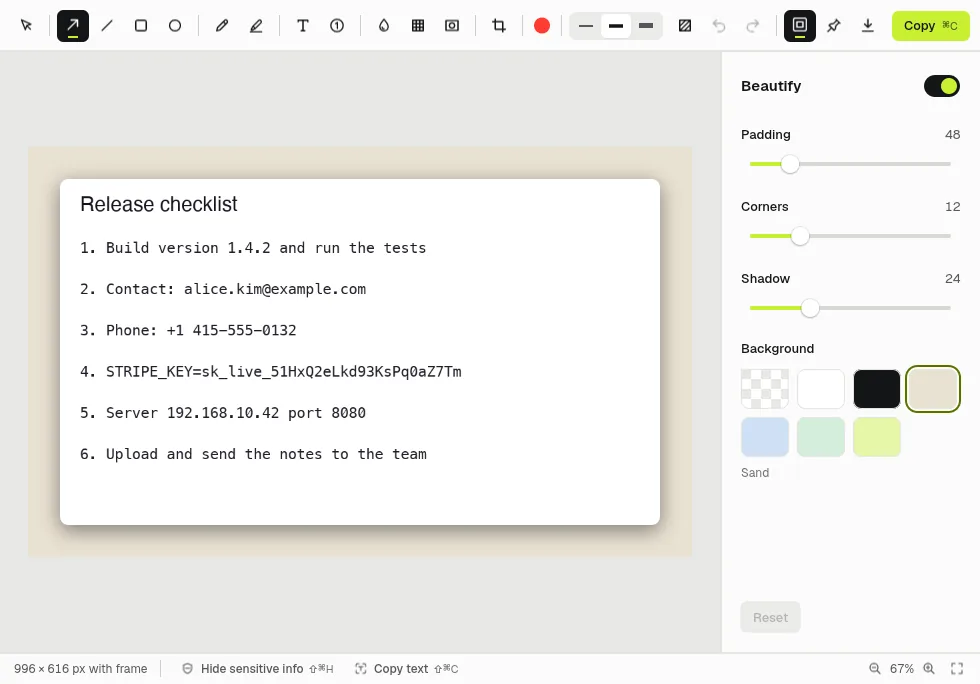
Task: Select the spotlight focus tool
Action: (452, 26)
